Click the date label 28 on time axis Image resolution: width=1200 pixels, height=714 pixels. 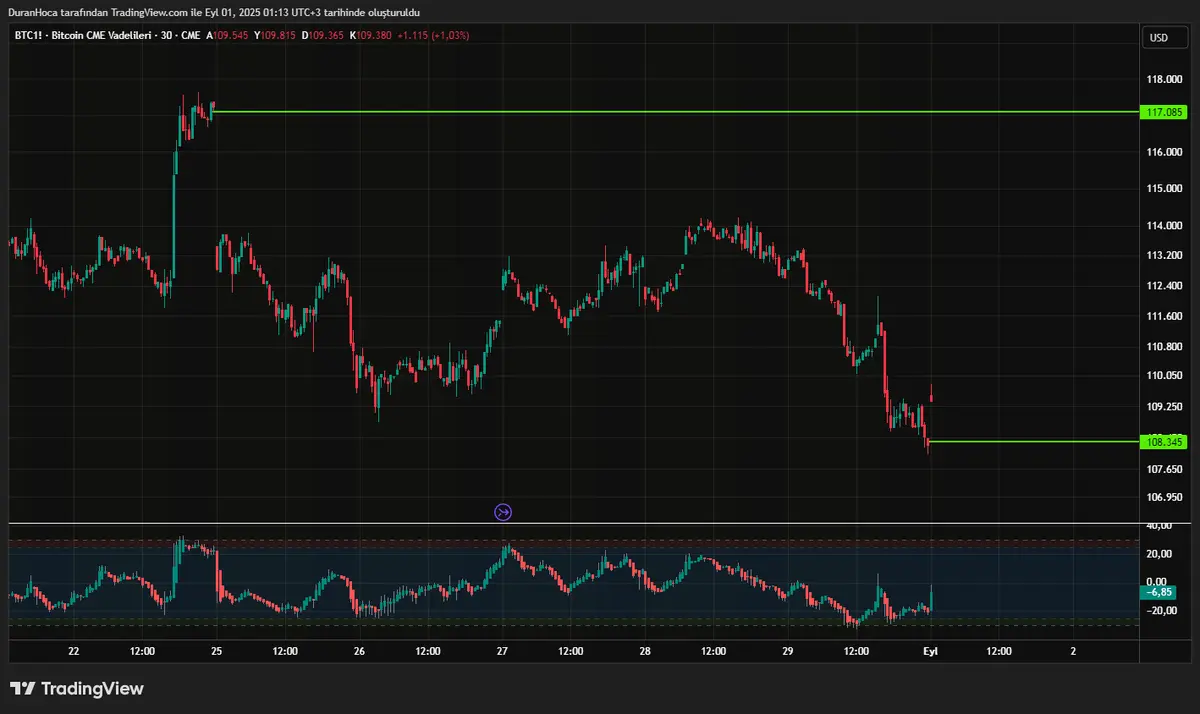tap(645, 651)
